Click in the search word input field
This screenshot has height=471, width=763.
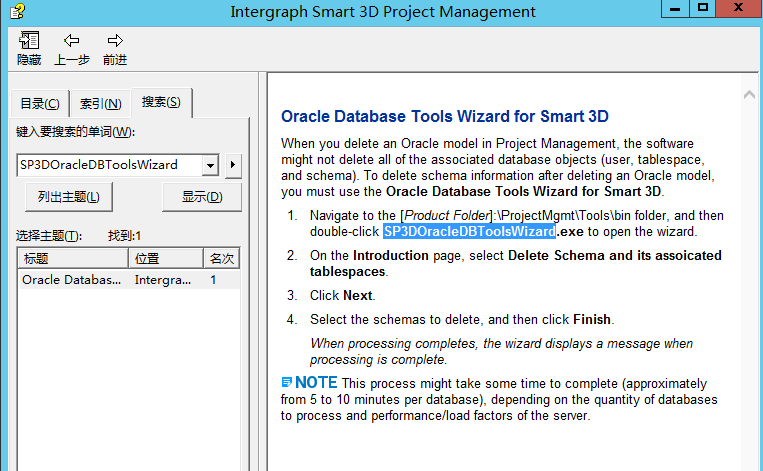[x=109, y=165]
